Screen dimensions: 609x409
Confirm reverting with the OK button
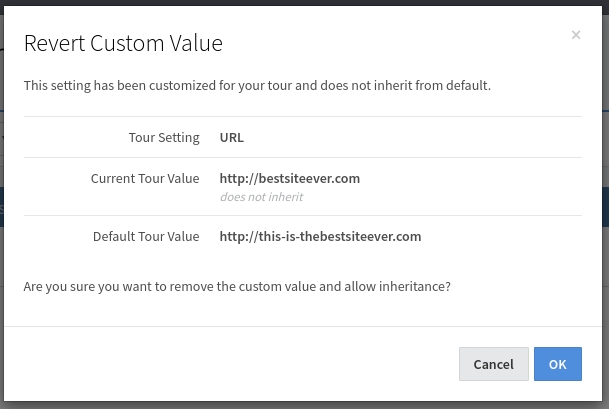pos(558,364)
